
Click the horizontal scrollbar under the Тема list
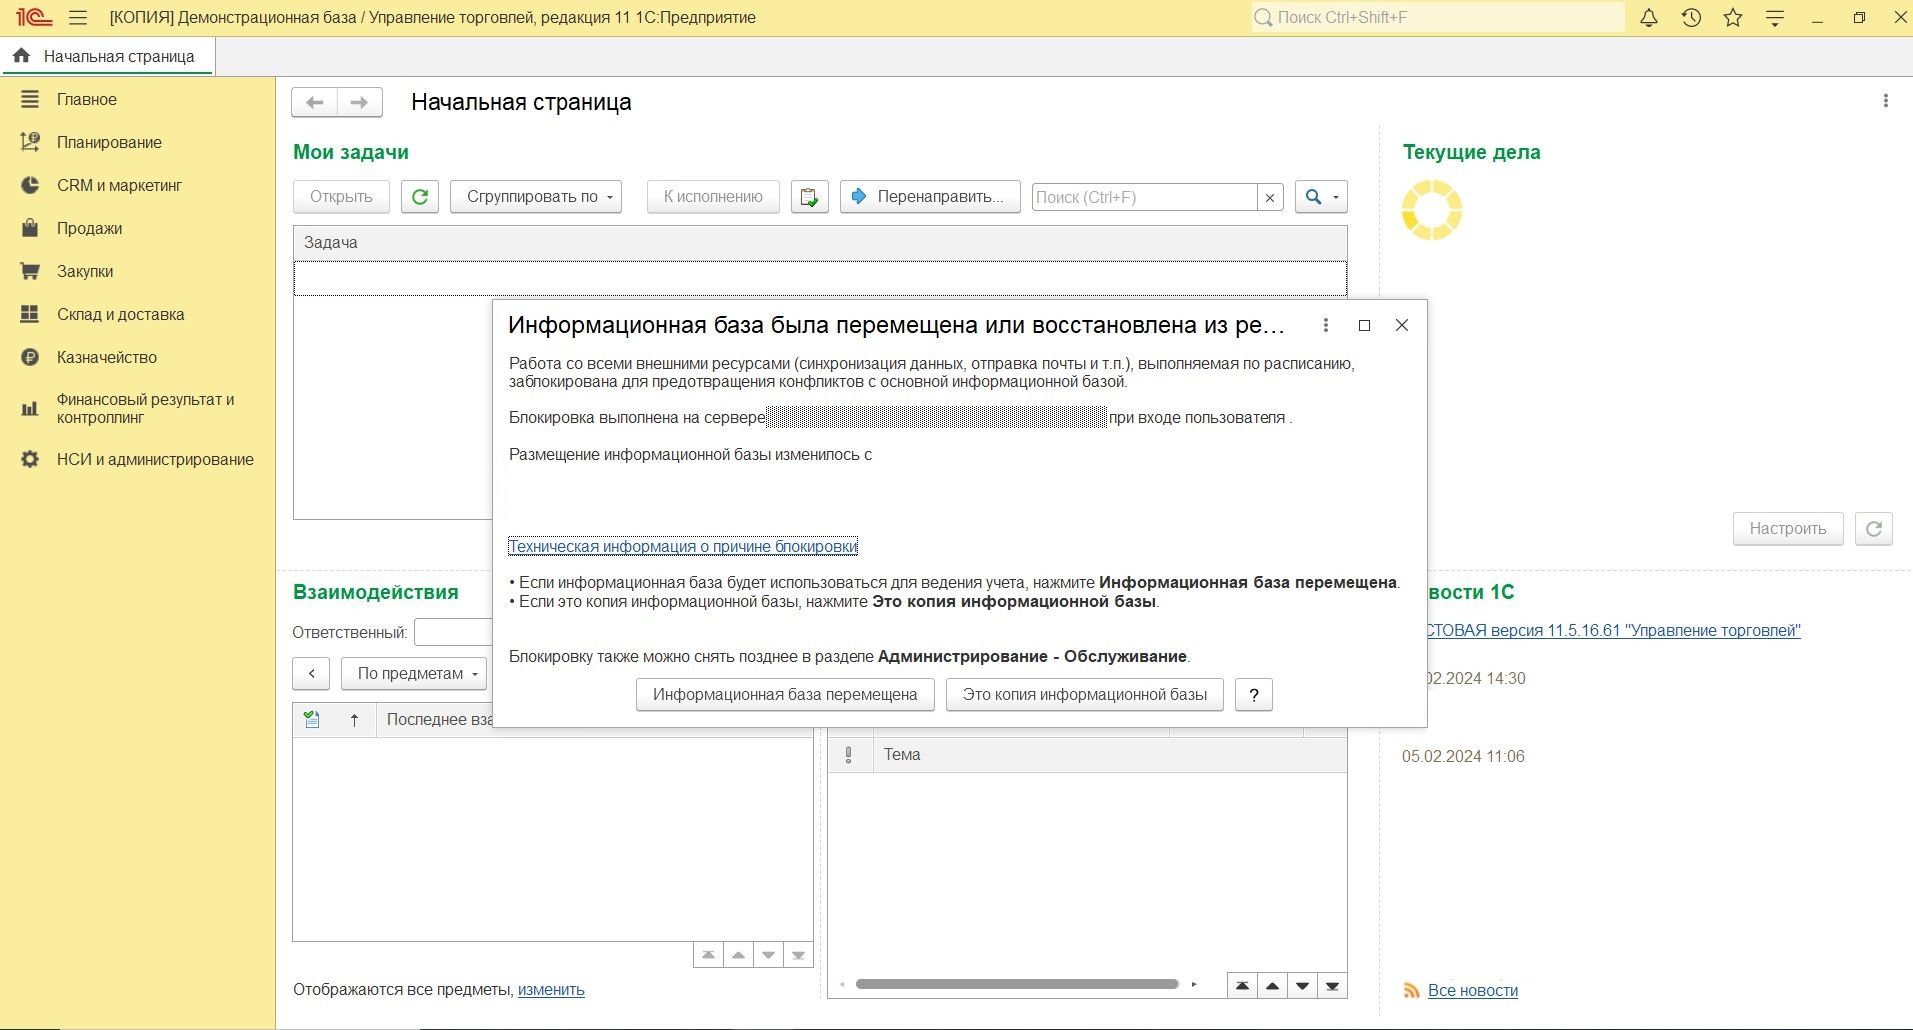click(1017, 984)
